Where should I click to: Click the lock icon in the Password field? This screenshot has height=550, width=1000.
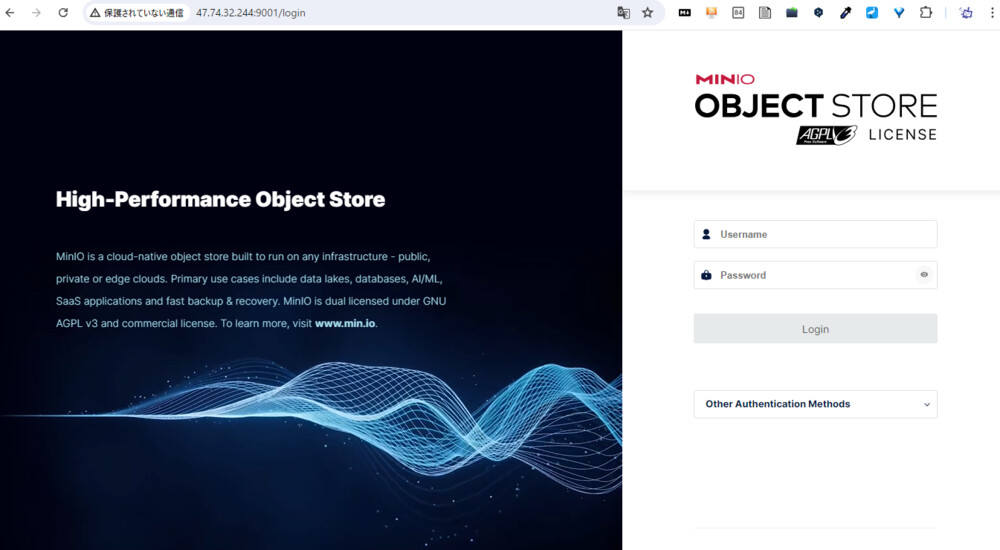[706, 275]
